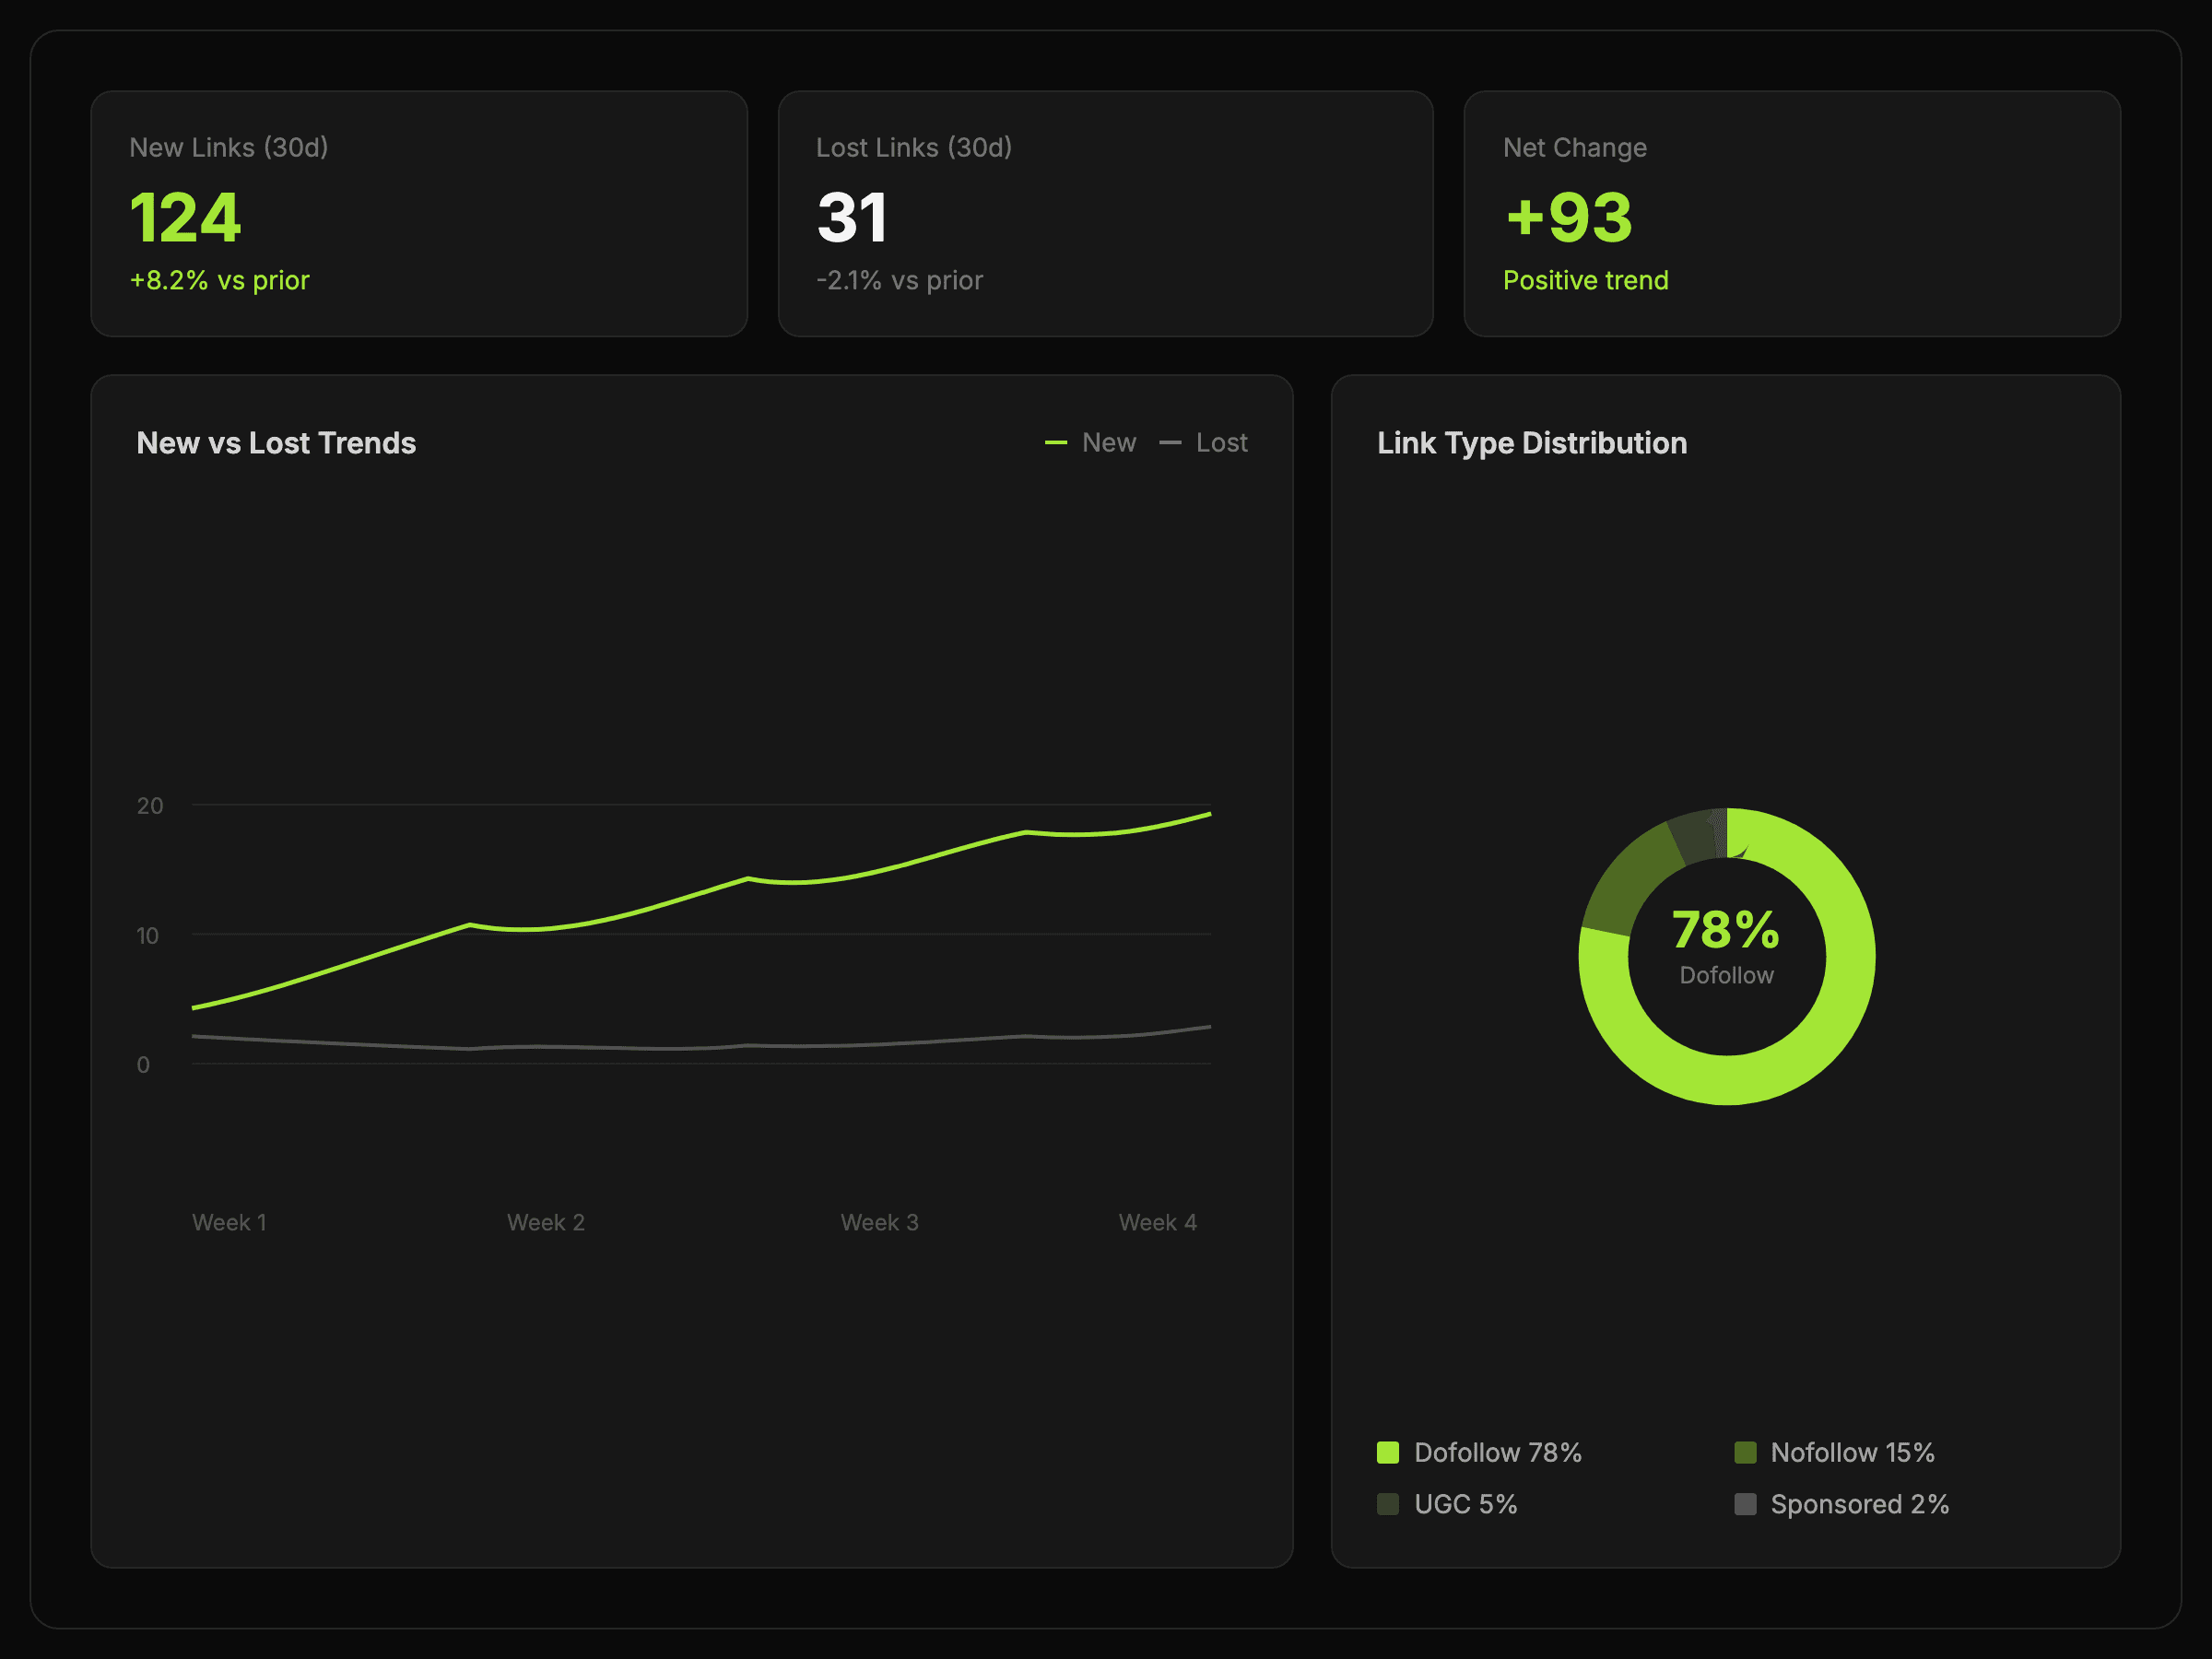Click the -2.1% vs prior text

pos(899,280)
